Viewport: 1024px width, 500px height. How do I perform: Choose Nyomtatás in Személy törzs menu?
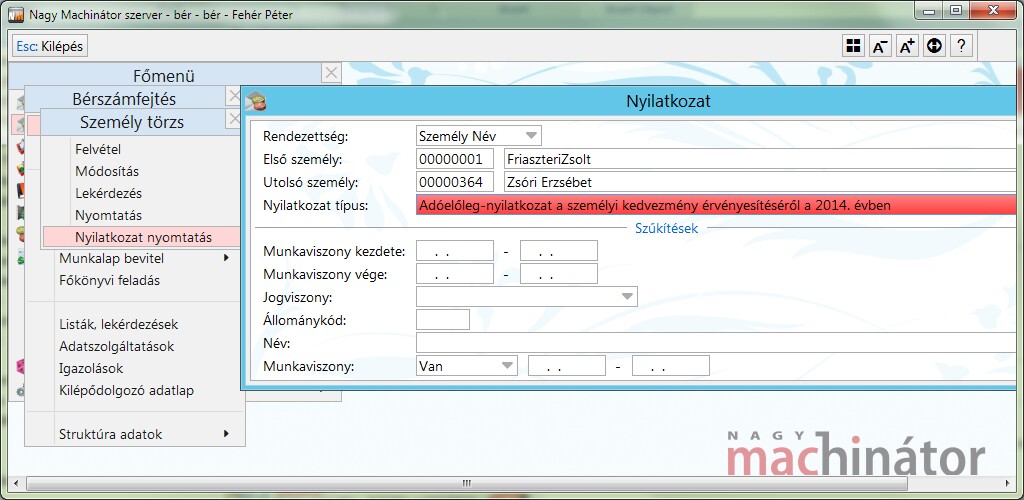pyautogui.click(x=108, y=215)
